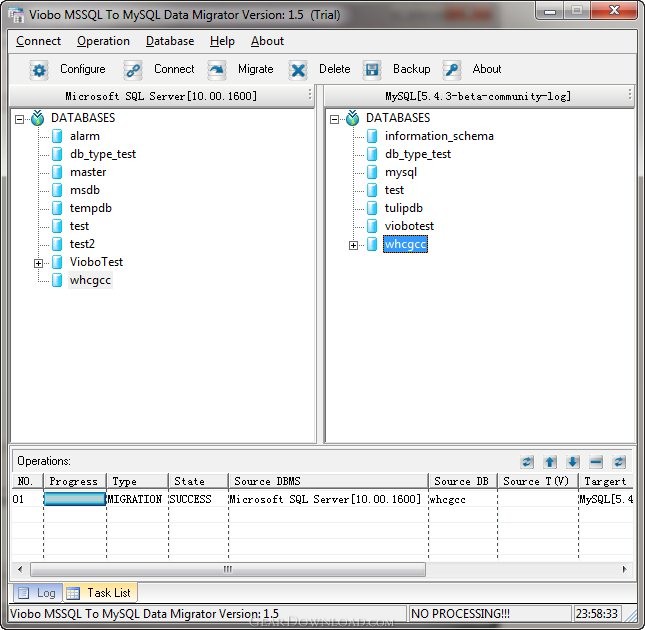This screenshot has height=630, width=645.
Task: Collapse the SQL Server DATABASES tree
Action: (19, 119)
